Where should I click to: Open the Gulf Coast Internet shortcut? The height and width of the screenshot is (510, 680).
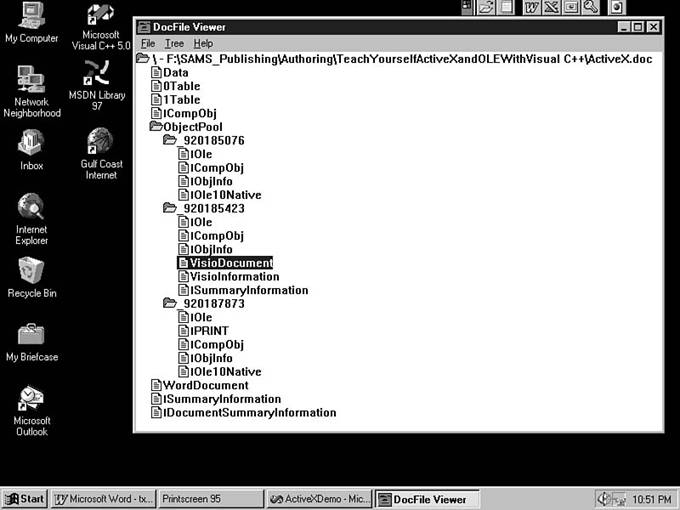(x=99, y=141)
